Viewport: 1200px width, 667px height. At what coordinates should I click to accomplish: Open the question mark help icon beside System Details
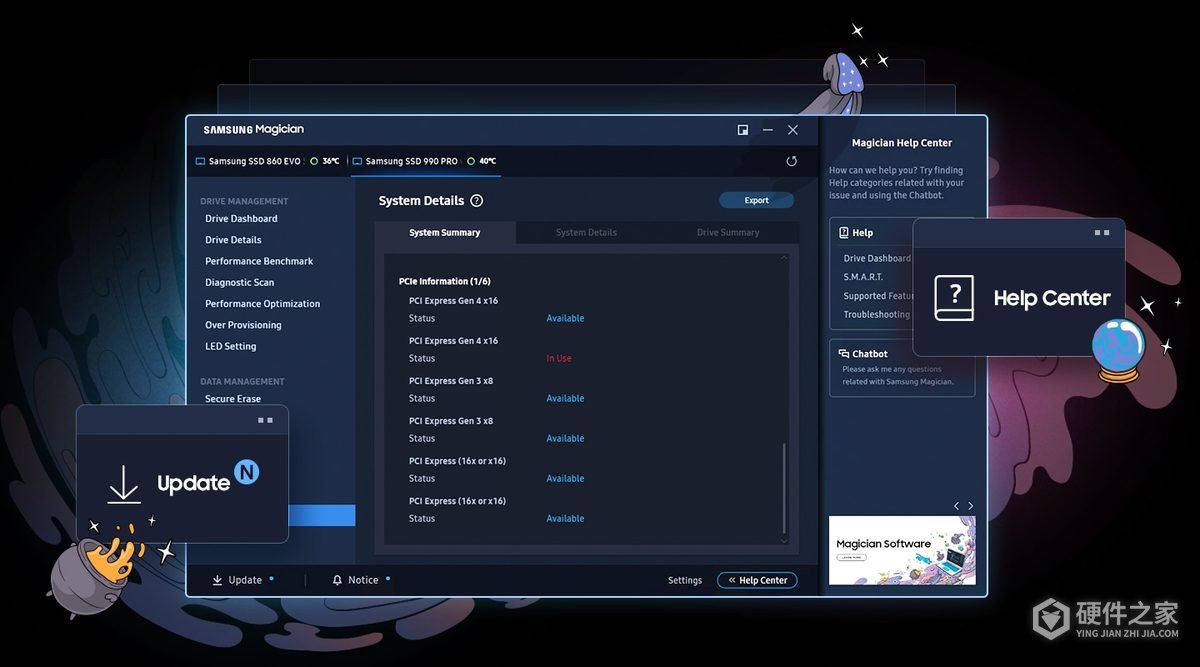476,201
